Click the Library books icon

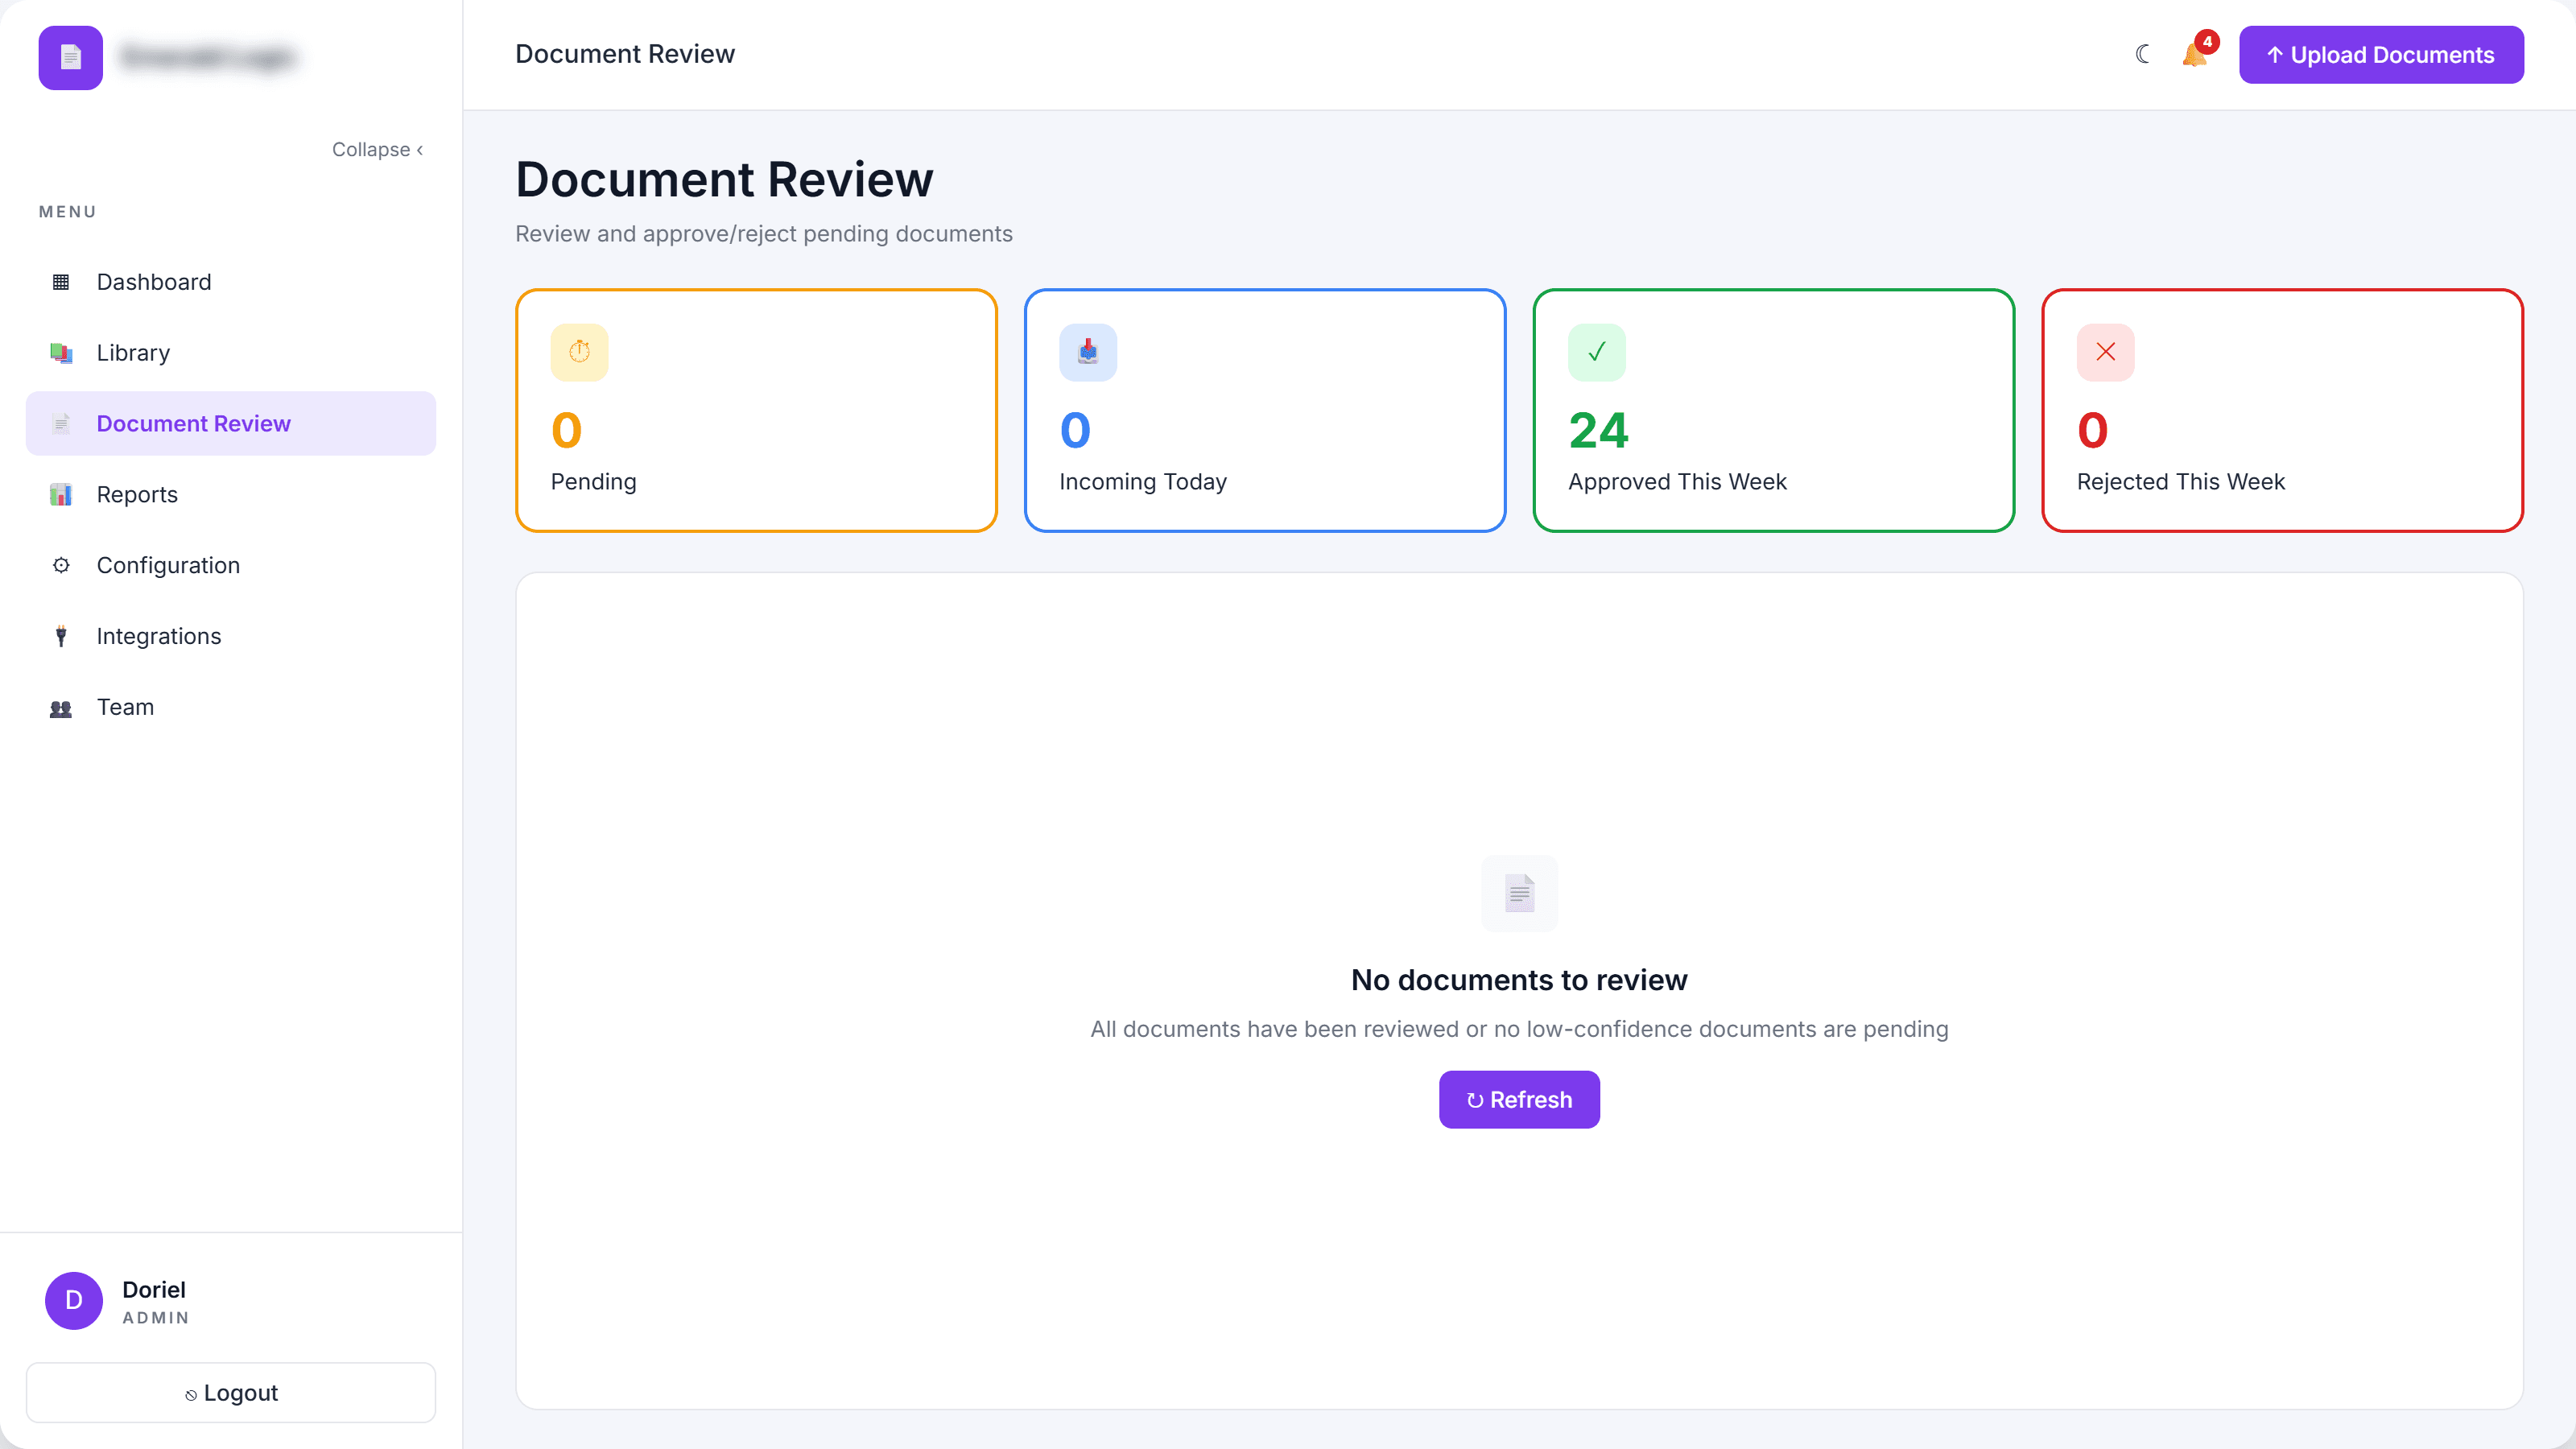(61, 353)
